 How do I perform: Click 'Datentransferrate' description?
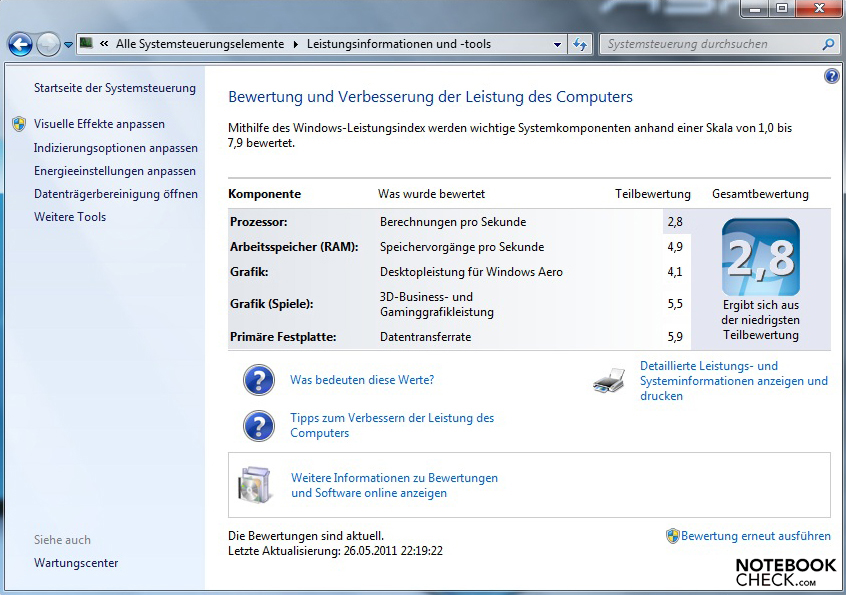425,337
